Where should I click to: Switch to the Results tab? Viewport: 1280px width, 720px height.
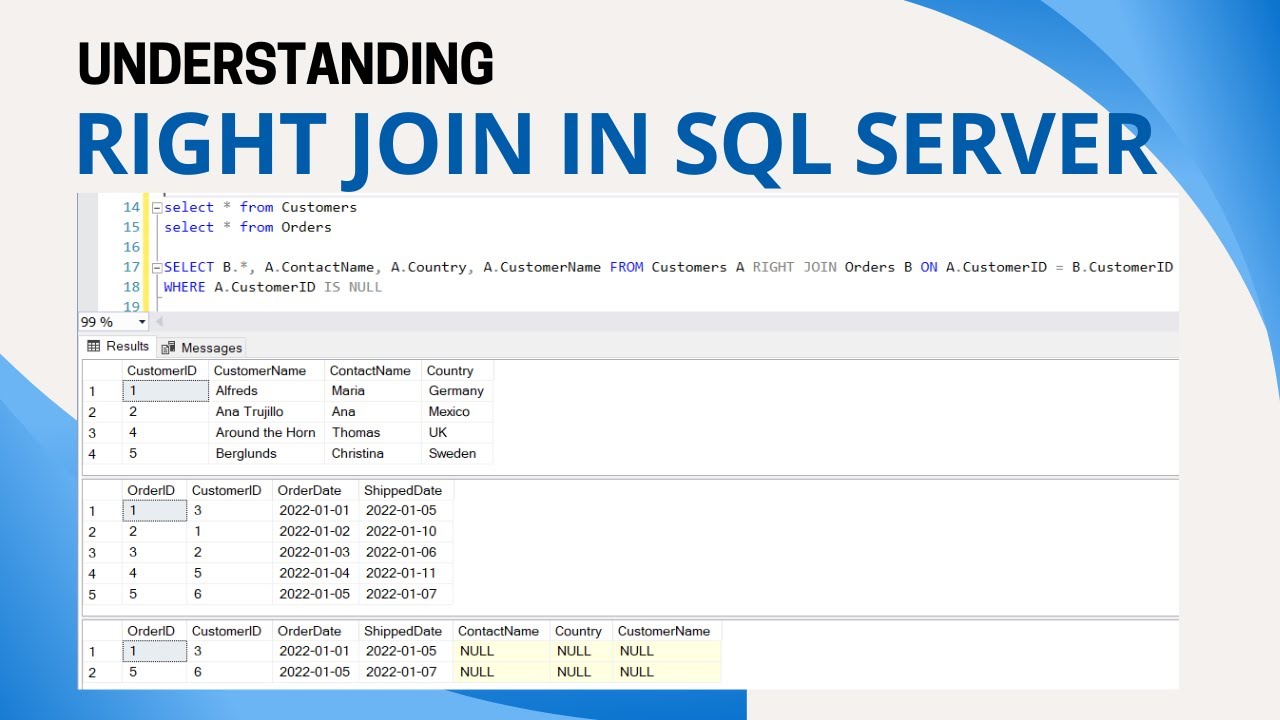(118, 346)
